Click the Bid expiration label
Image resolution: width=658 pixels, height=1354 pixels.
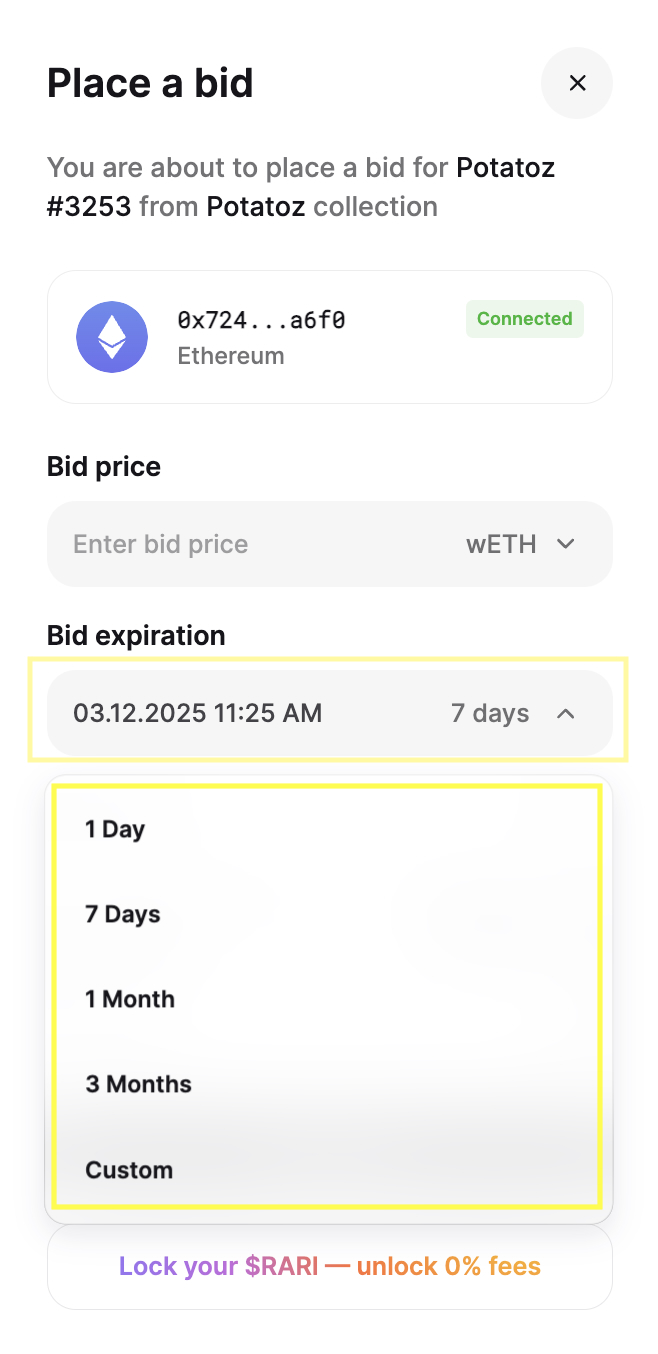(x=136, y=636)
